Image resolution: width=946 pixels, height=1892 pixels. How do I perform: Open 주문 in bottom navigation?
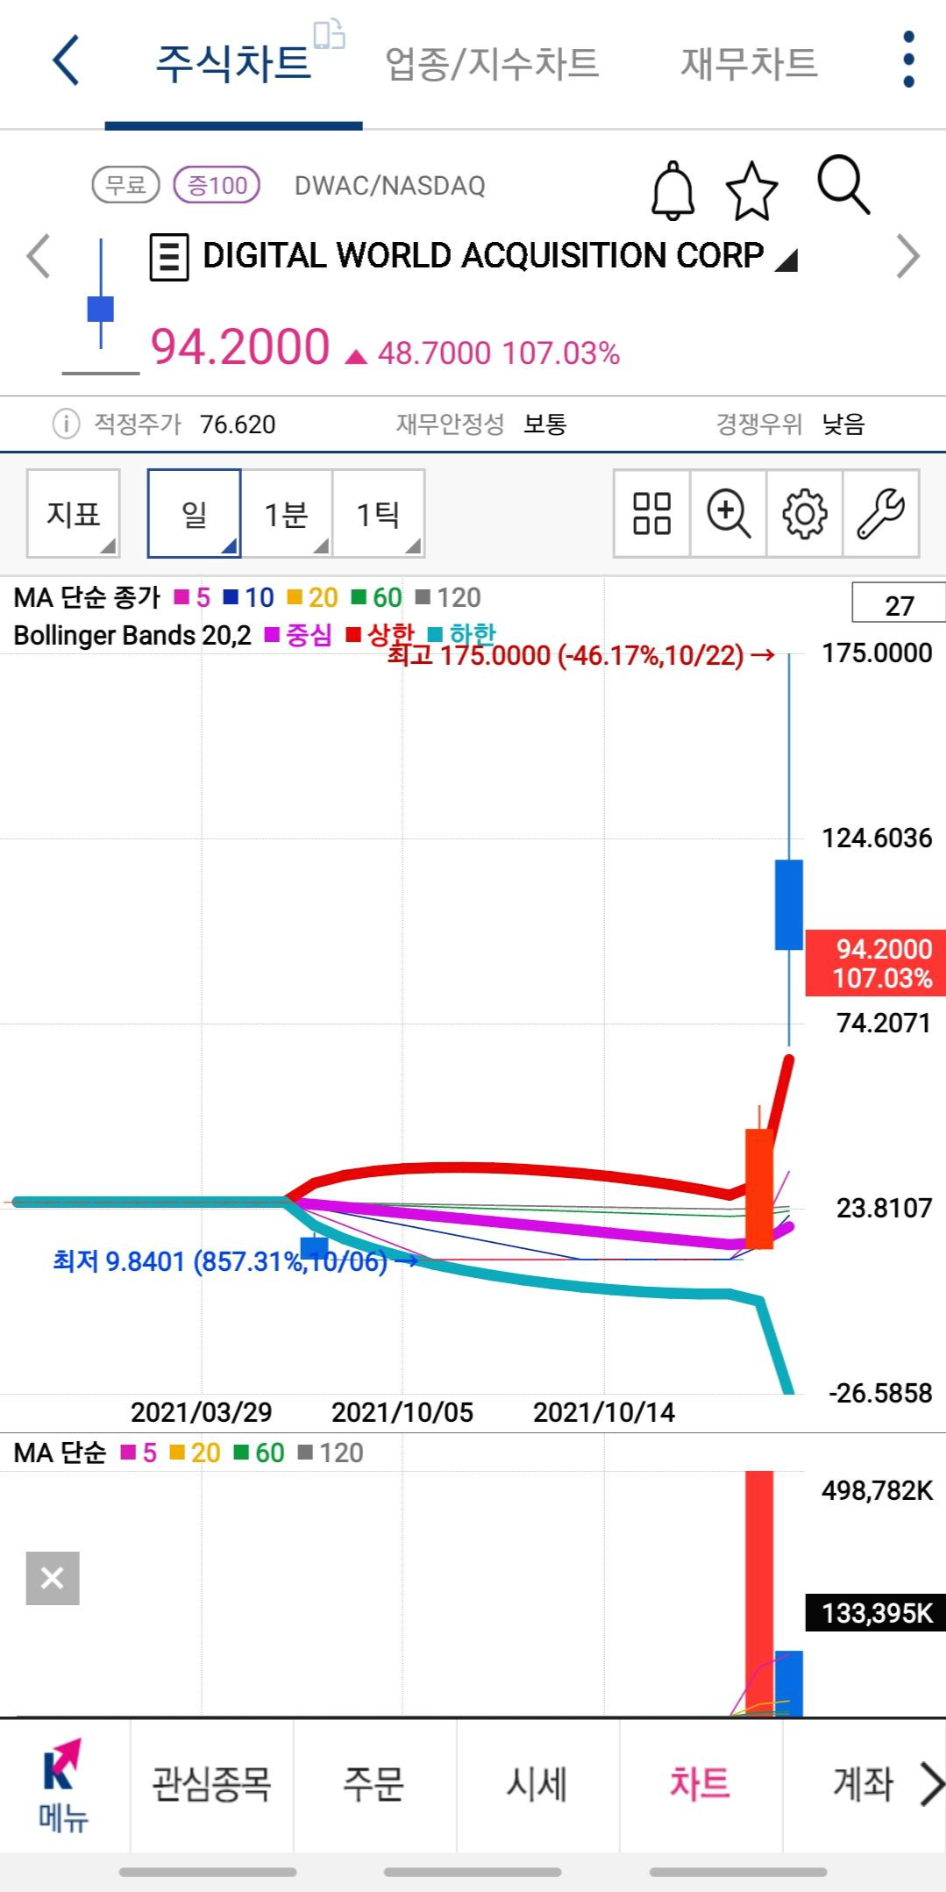point(374,1785)
